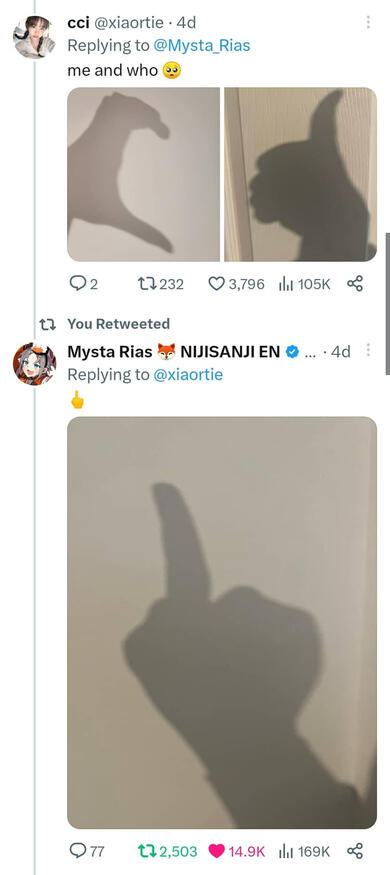
Task: Open replies on Mysta Rias's tweet with 77 comments
Action: (x=86, y=851)
